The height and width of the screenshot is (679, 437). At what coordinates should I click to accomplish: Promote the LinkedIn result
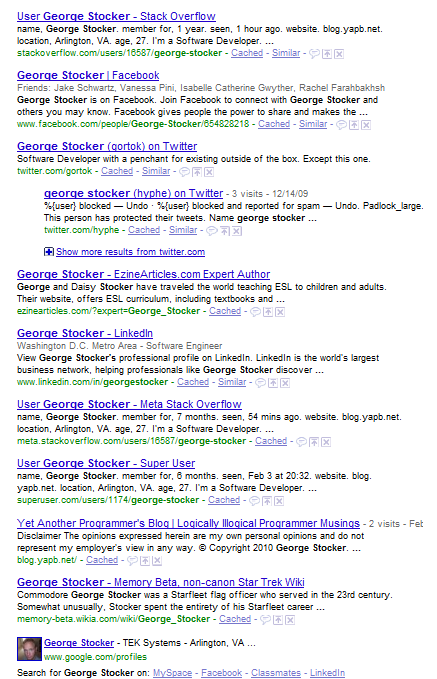click(x=273, y=383)
